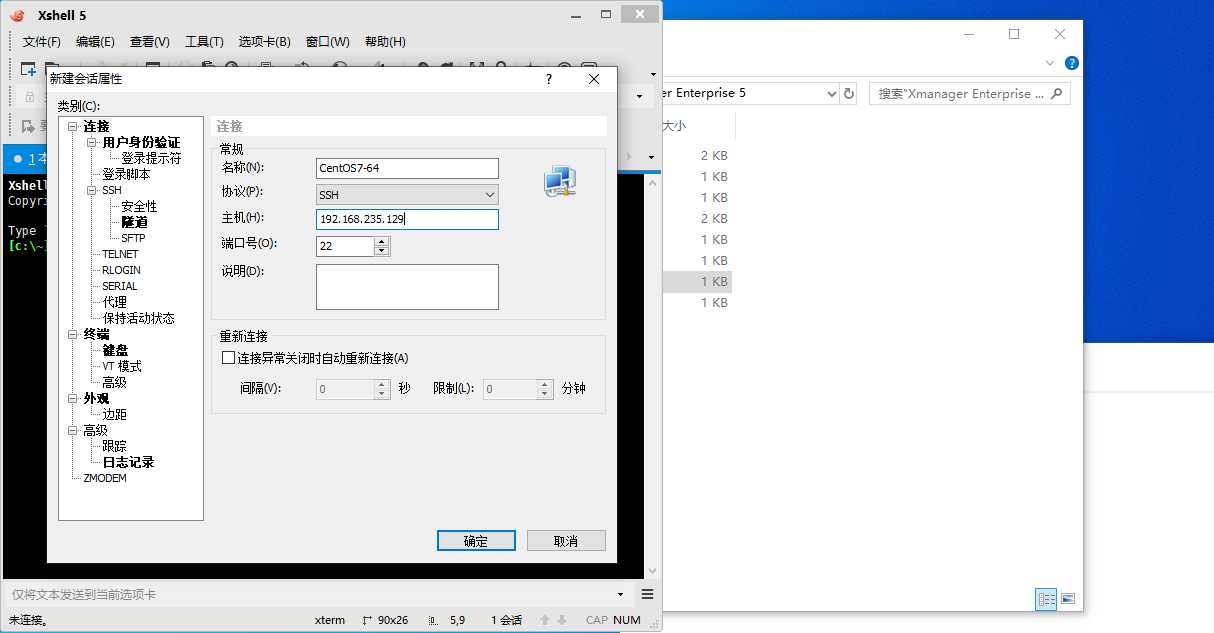Click the Explorer search Xmanager Enterprise box
The image size is (1214, 633).
pos(970,93)
